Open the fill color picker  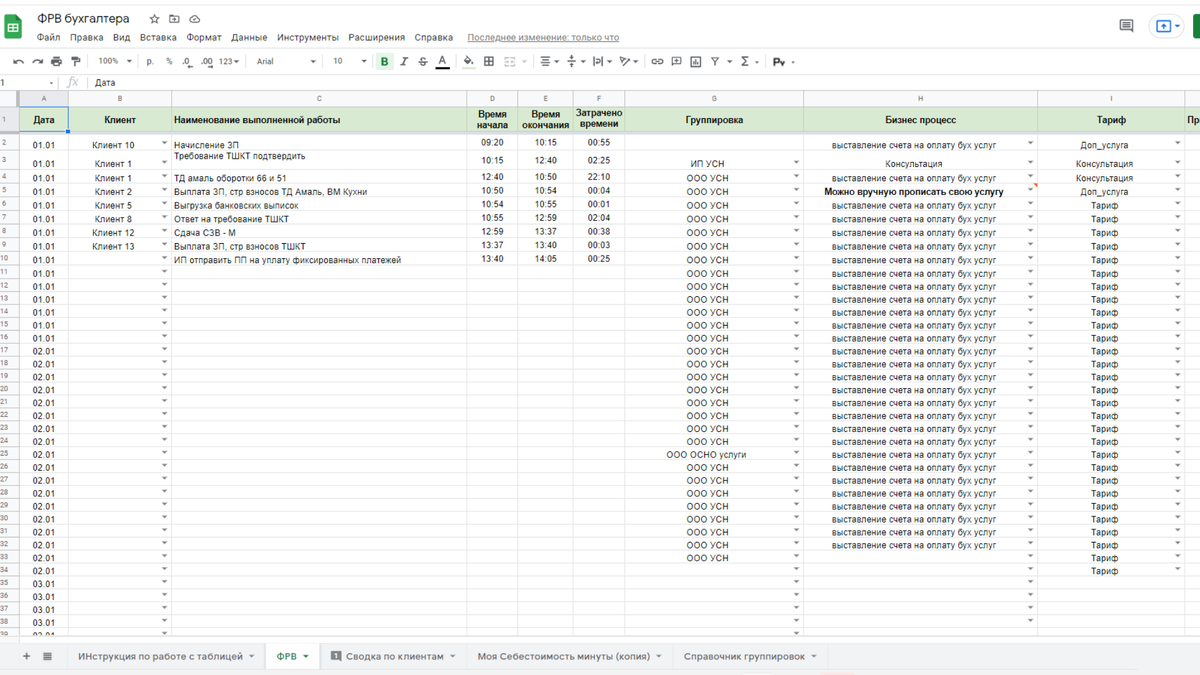(x=468, y=62)
